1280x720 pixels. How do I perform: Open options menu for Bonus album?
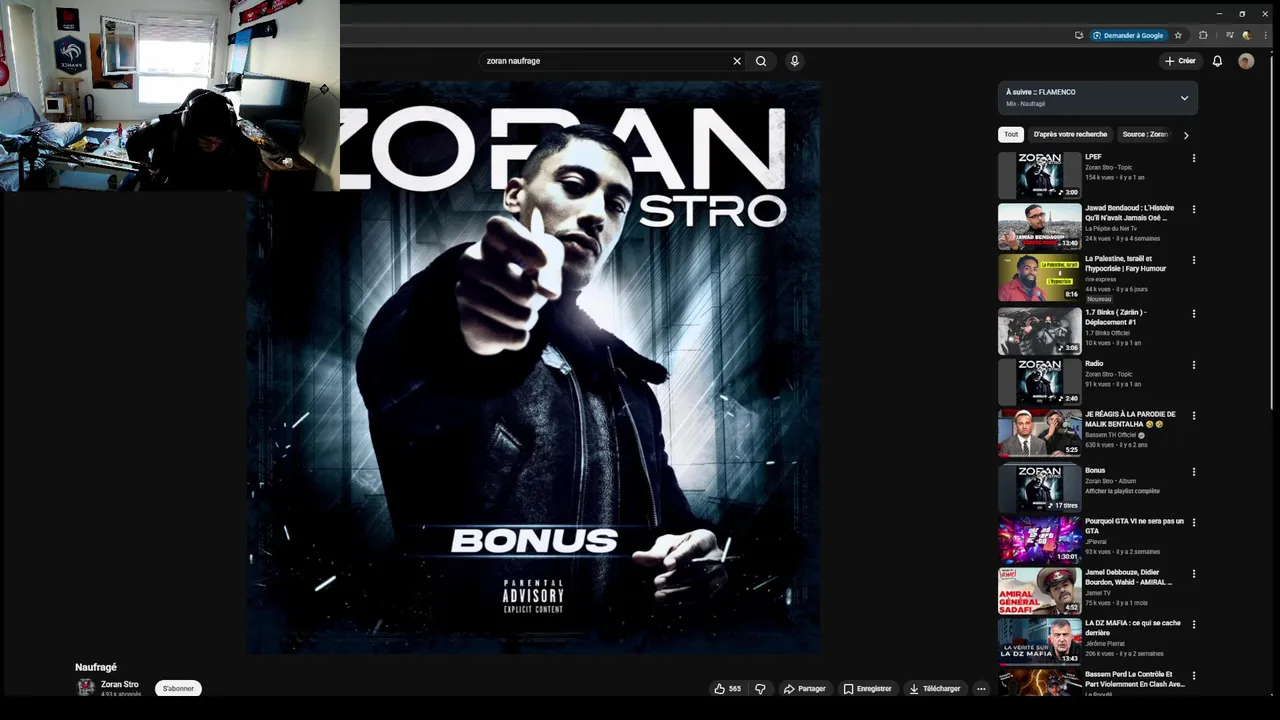tap(1193, 472)
